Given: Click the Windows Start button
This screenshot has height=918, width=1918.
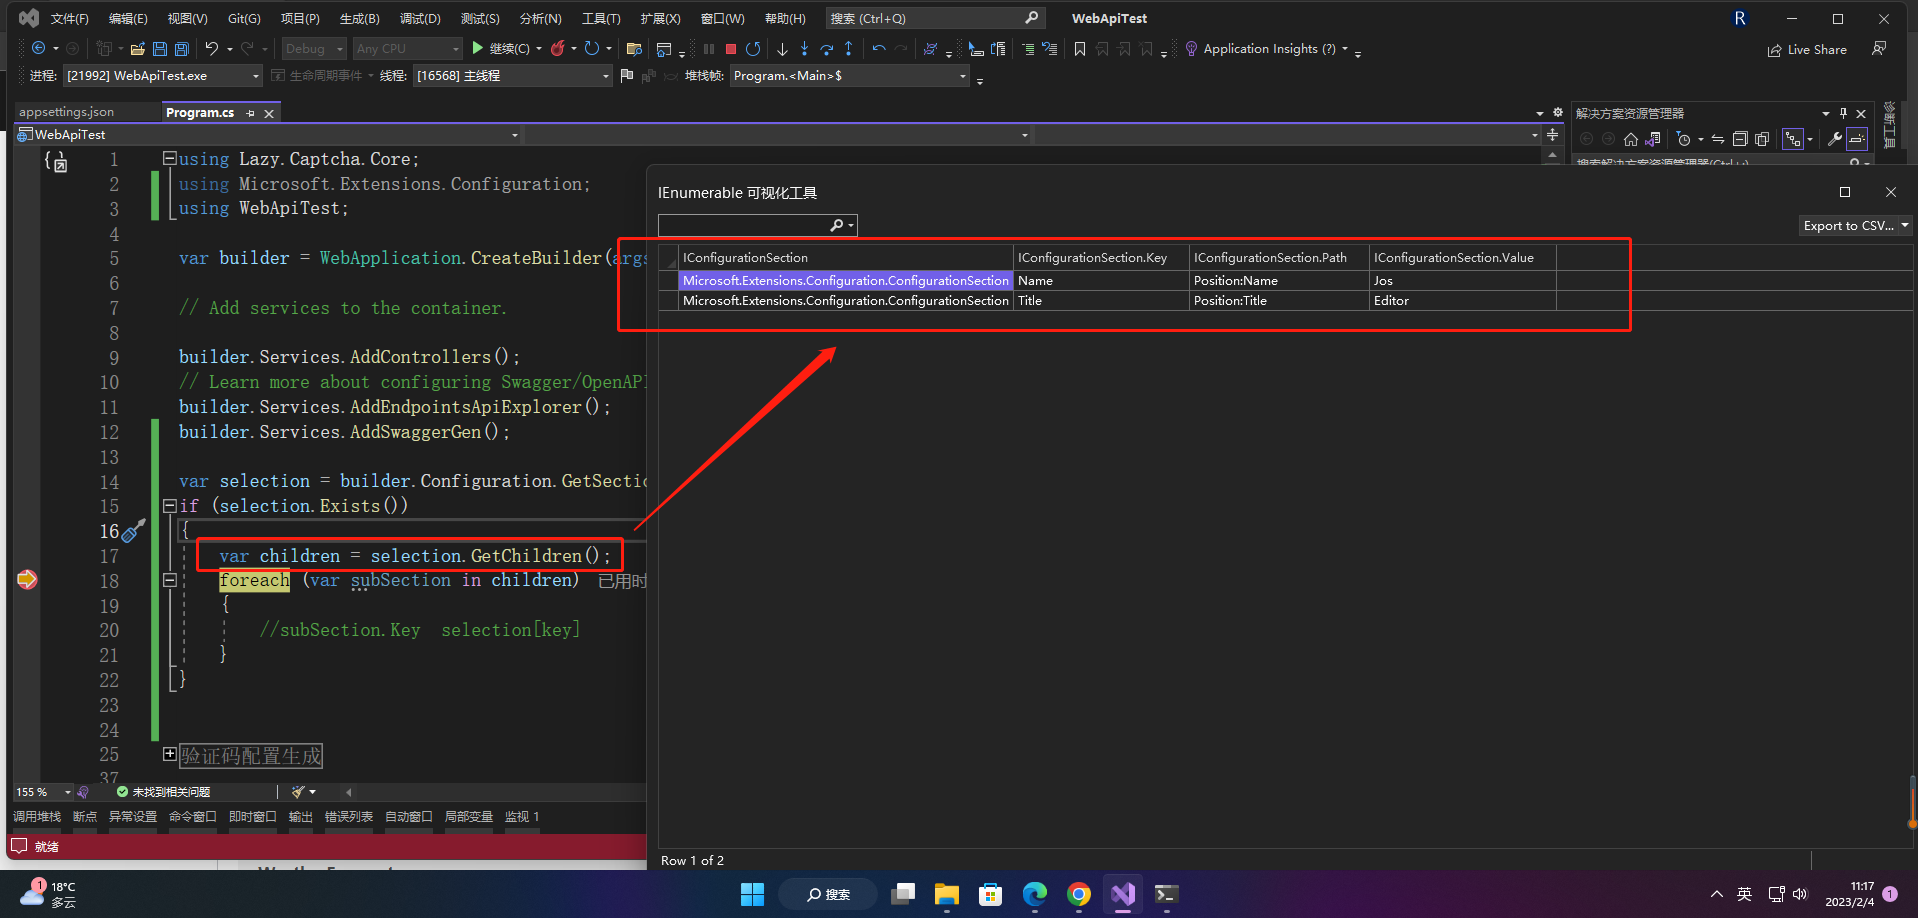Looking at the screenshot, I should 752,893.
